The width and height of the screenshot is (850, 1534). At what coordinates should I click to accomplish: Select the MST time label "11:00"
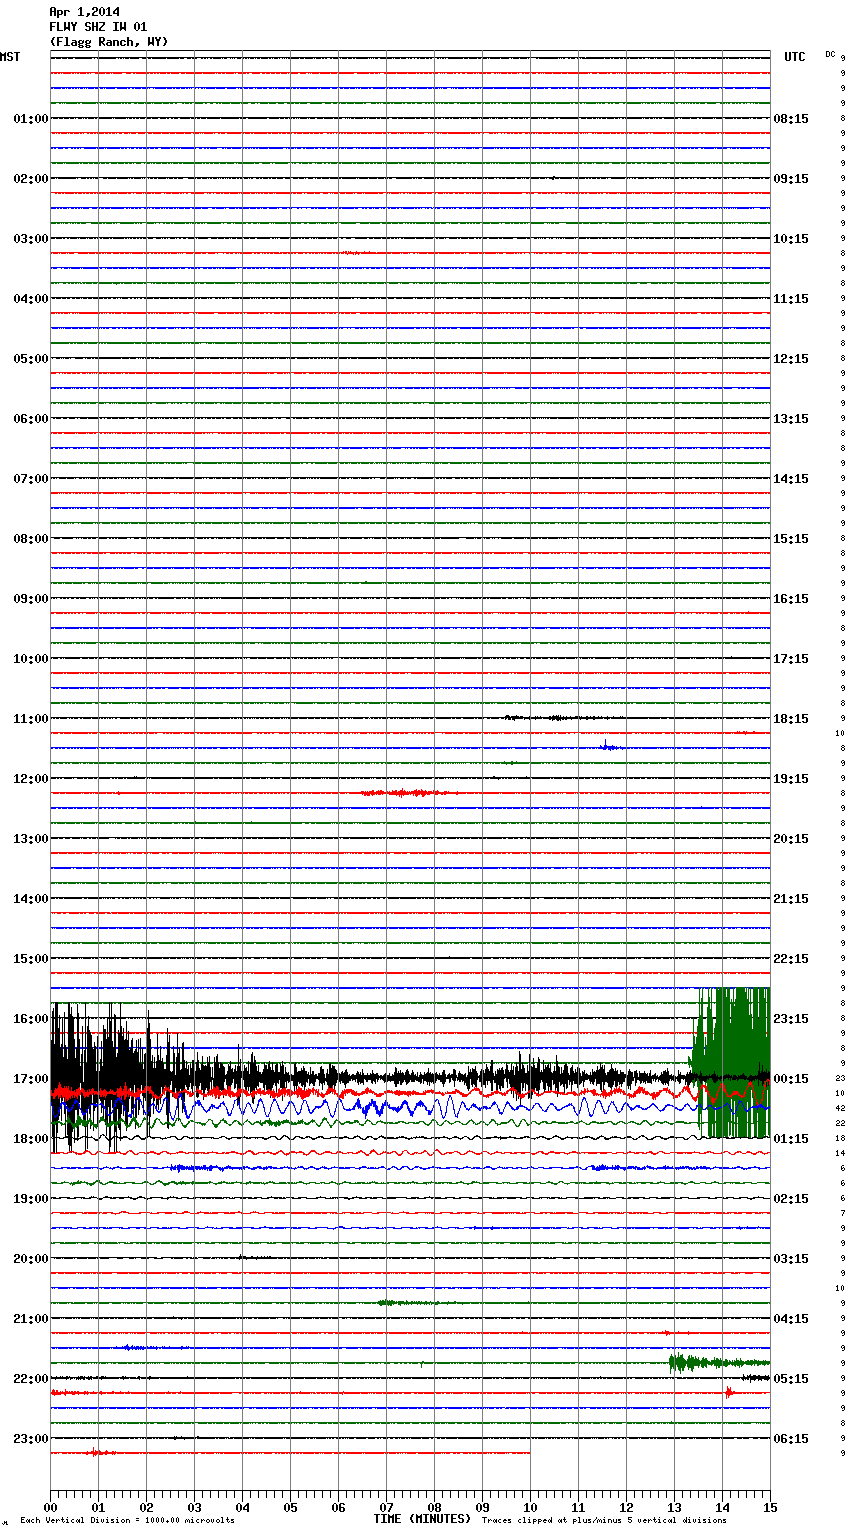(x=30, y=719)
